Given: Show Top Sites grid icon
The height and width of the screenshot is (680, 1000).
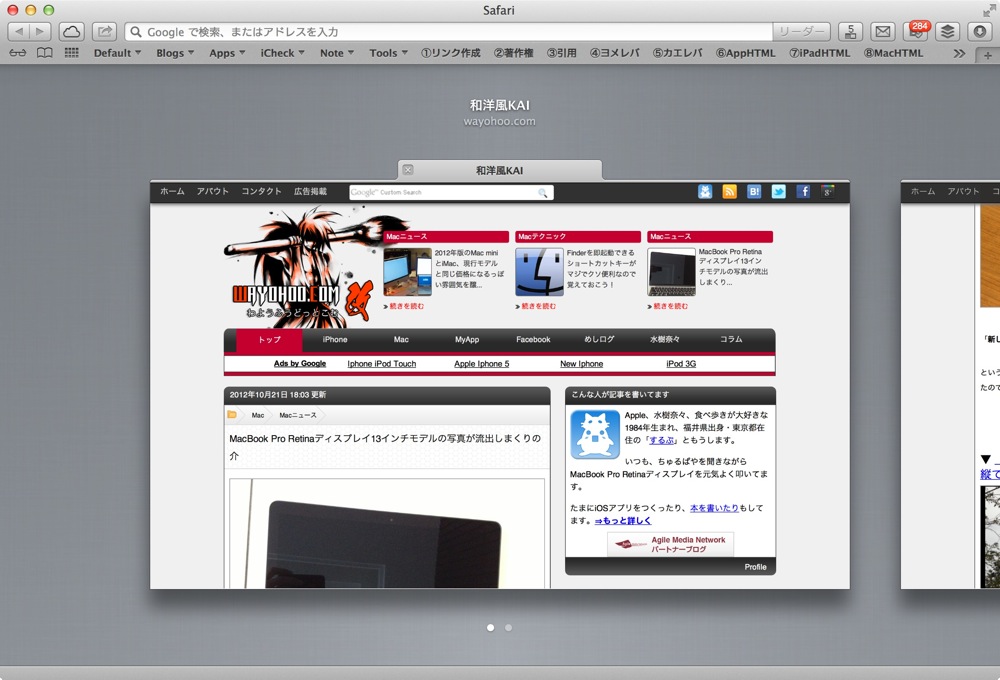Looking at the screenshot, I should pyautogui.click(x=71, y=53).
